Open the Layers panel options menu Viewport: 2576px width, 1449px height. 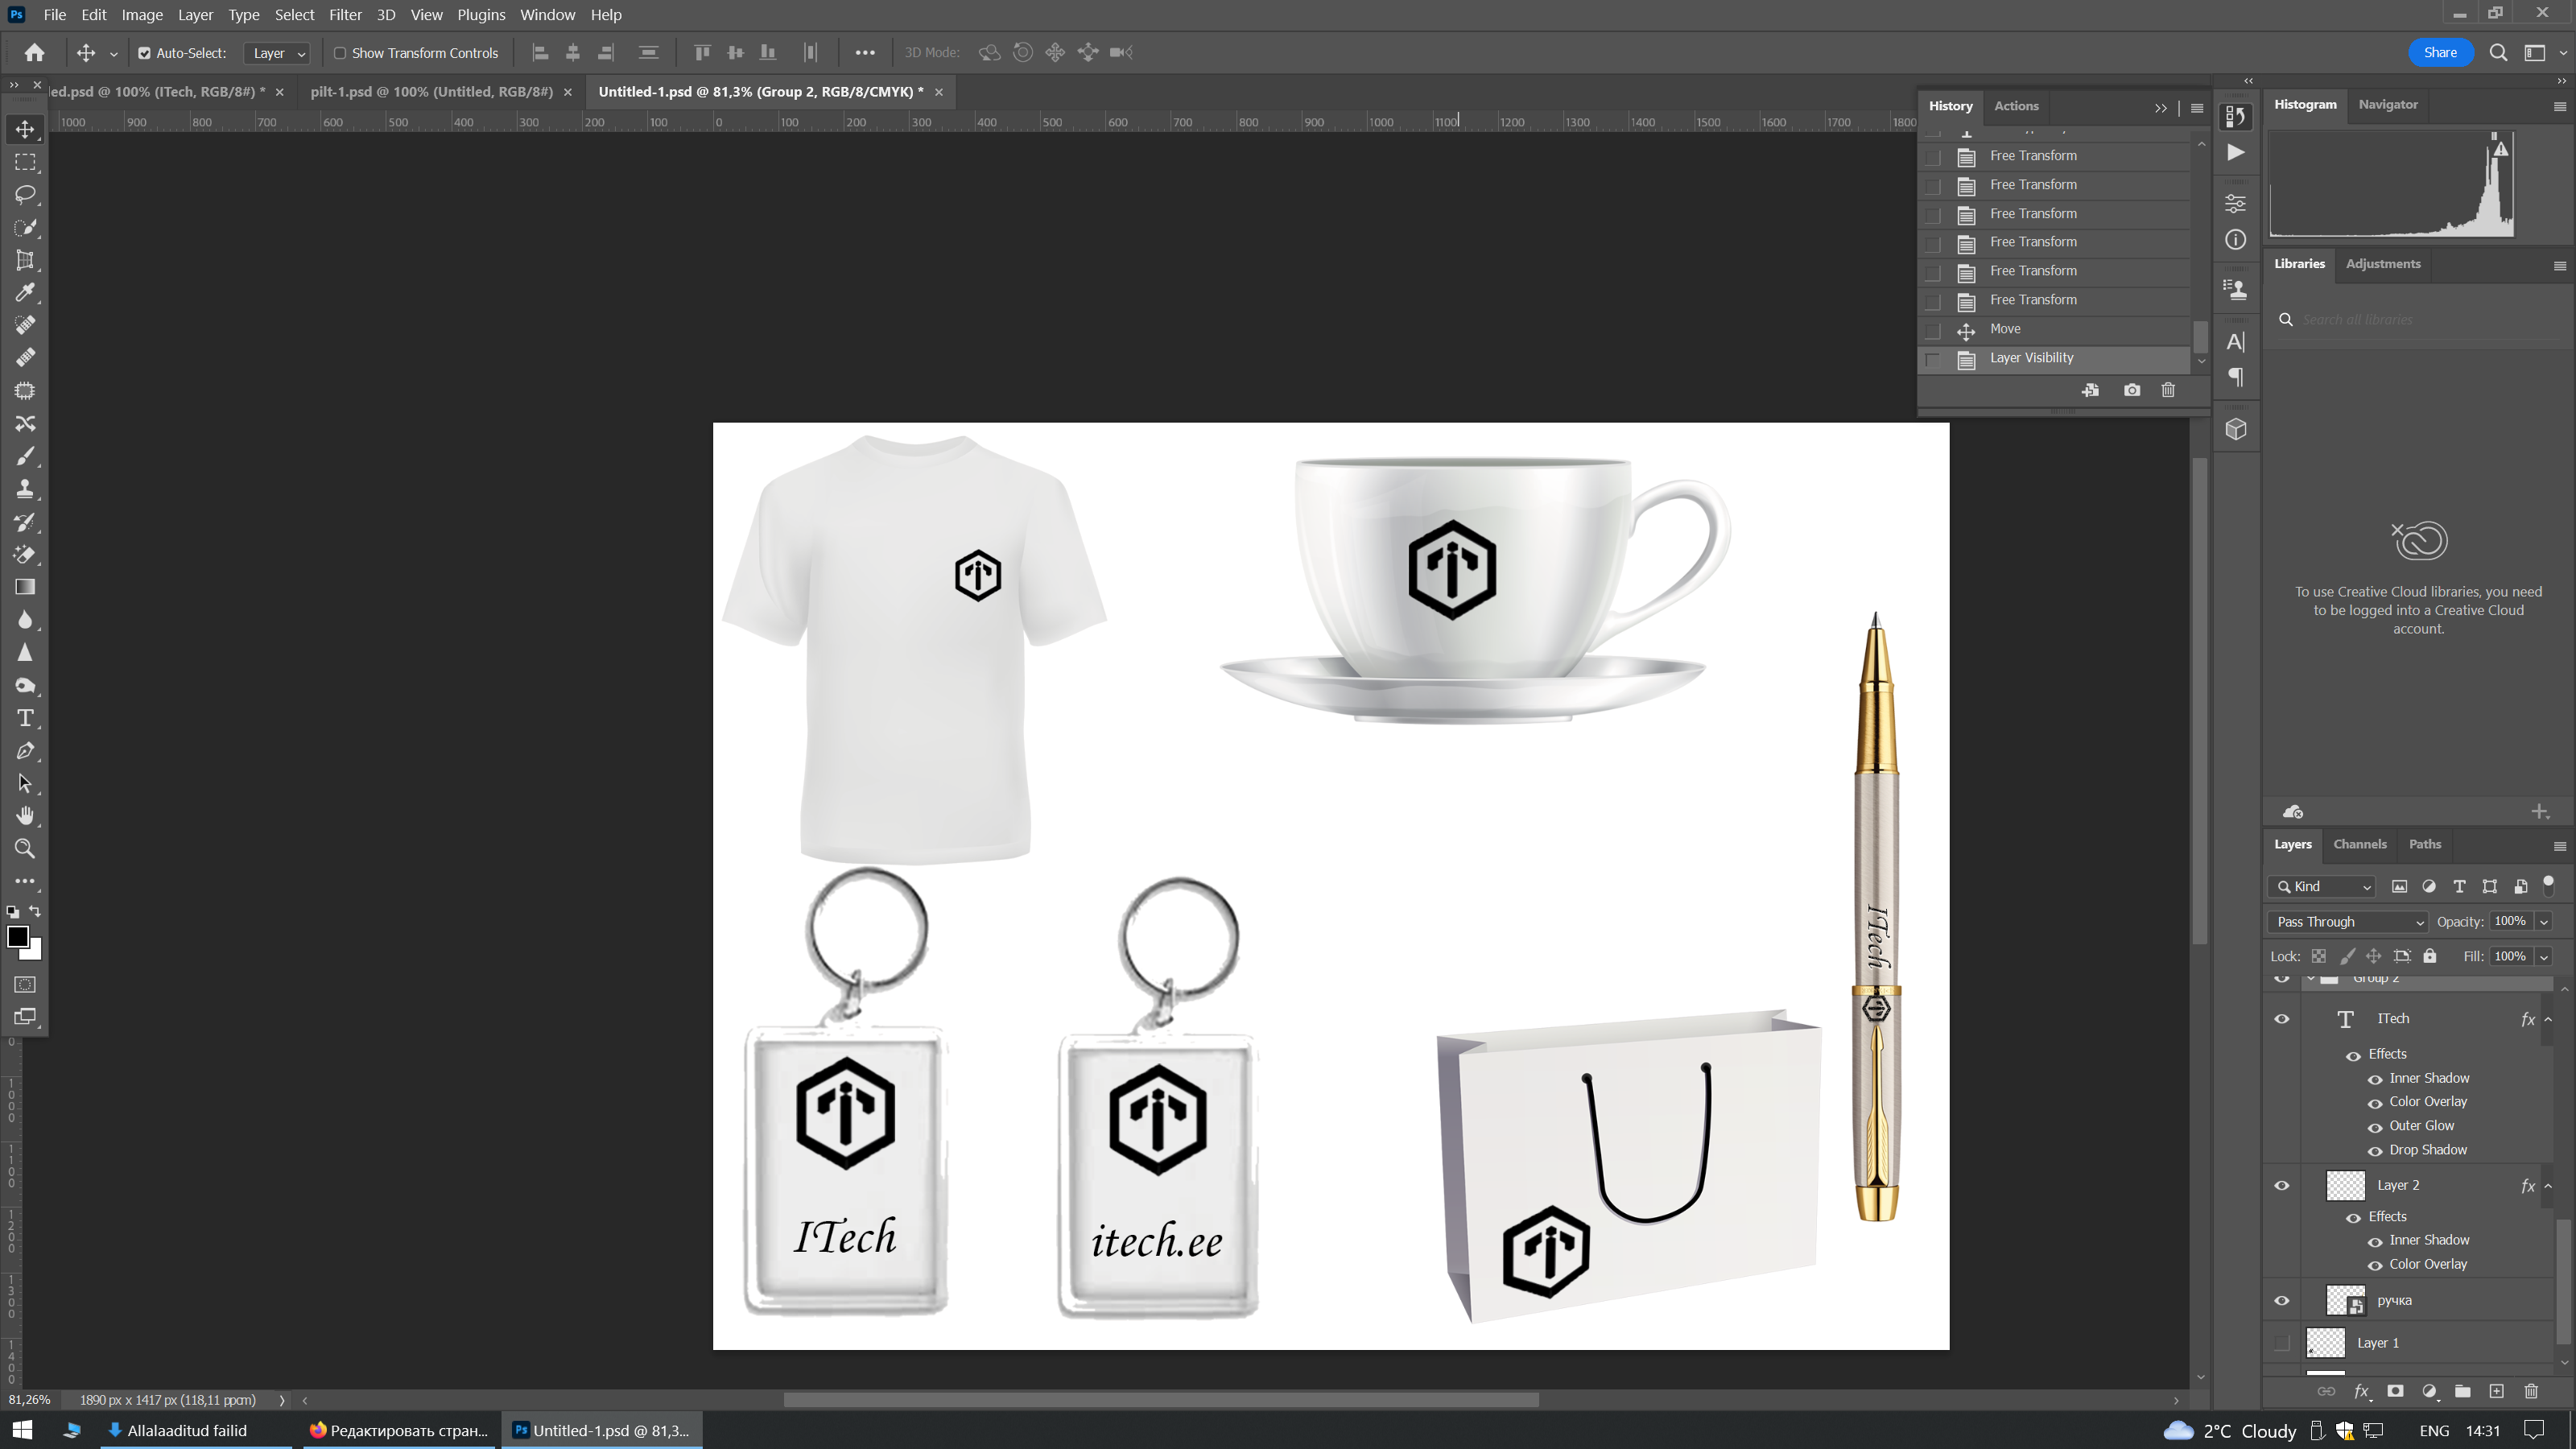(2560, 846)
